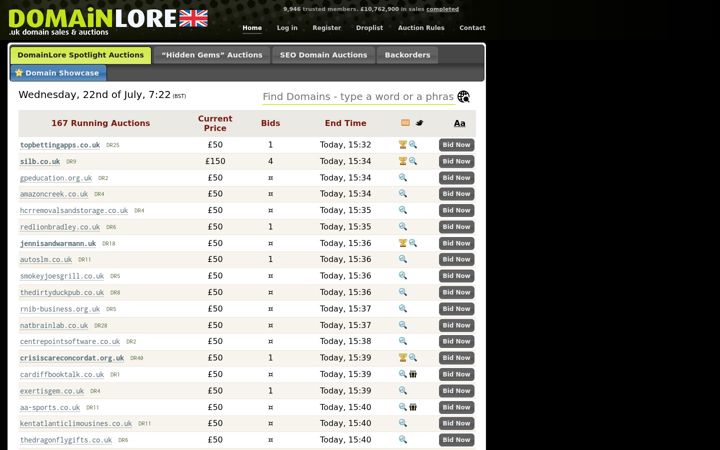Click Bid Now for redlionbradley.co.uk

click(x=456, y=227)
